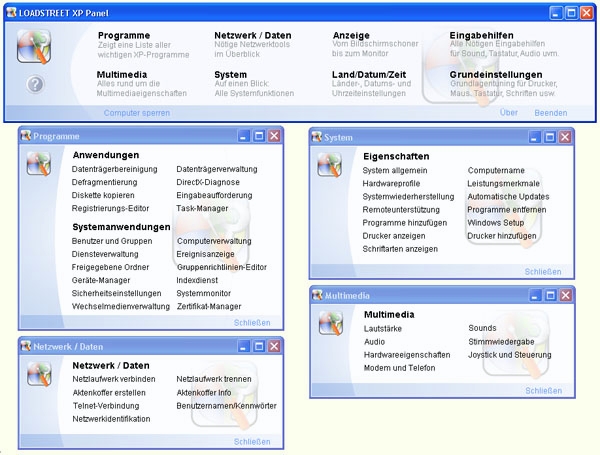600x455 pixels.
Task: Click the panel icon inside Netzwerk / Daten window
Action: (39, 373)
